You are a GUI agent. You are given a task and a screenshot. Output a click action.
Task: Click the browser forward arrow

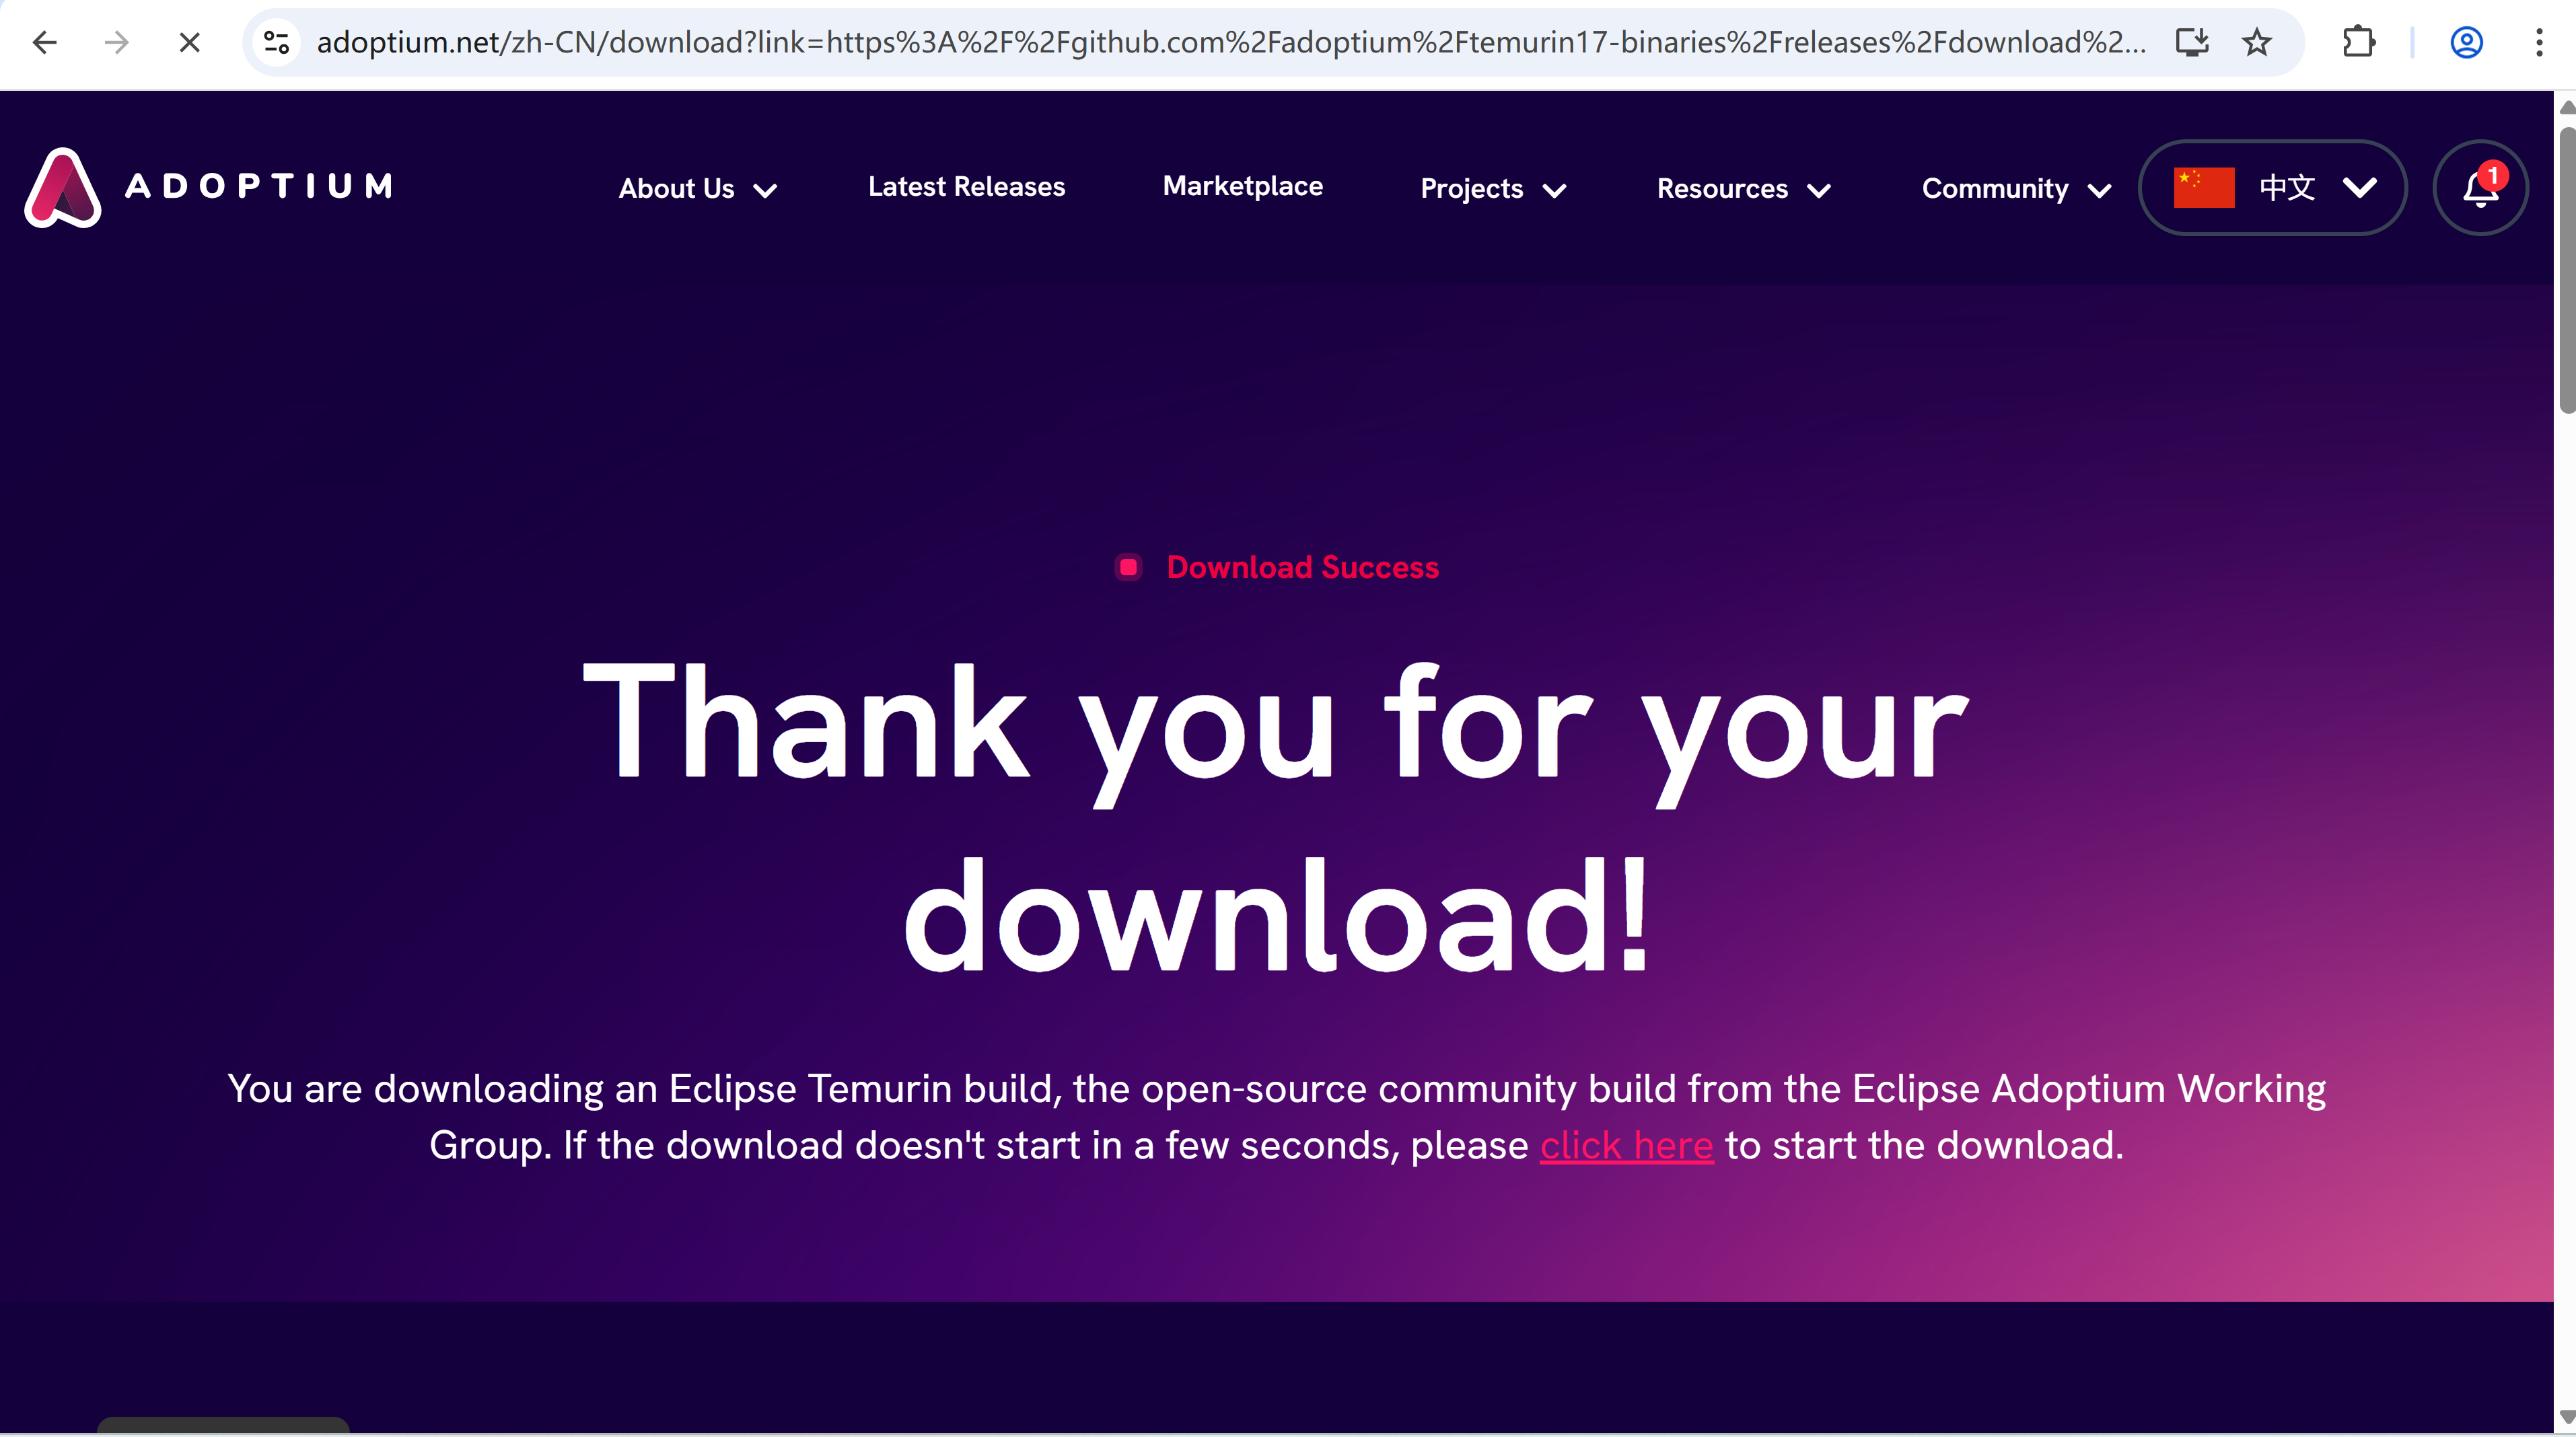(x=117, y=42)
